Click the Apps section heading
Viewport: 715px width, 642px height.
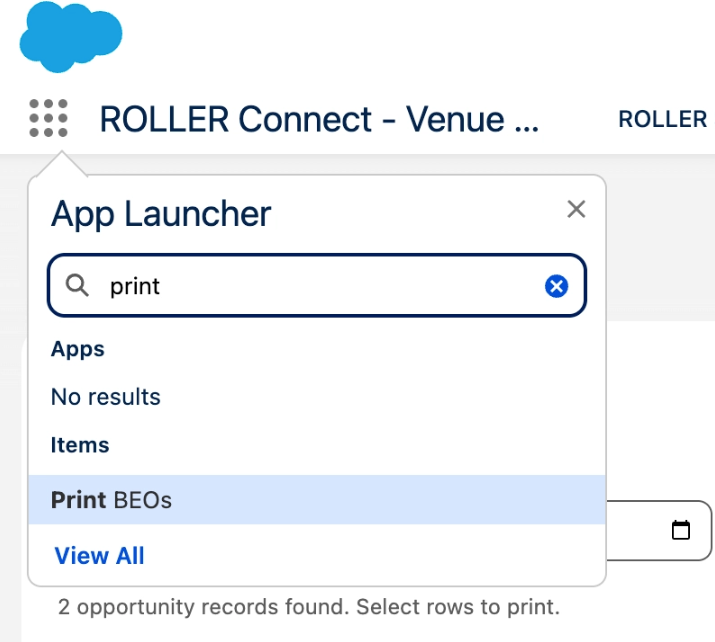tap(78, 350)
